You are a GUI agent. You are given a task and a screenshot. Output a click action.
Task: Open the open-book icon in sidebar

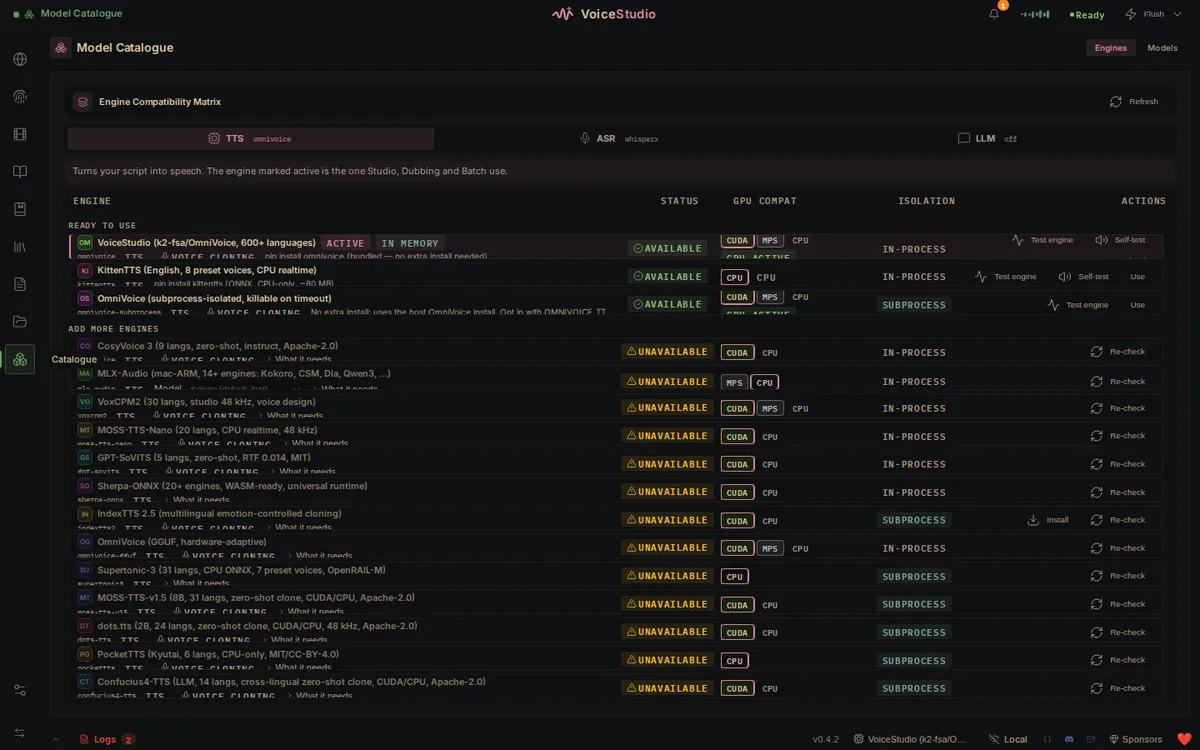point(20,172)
